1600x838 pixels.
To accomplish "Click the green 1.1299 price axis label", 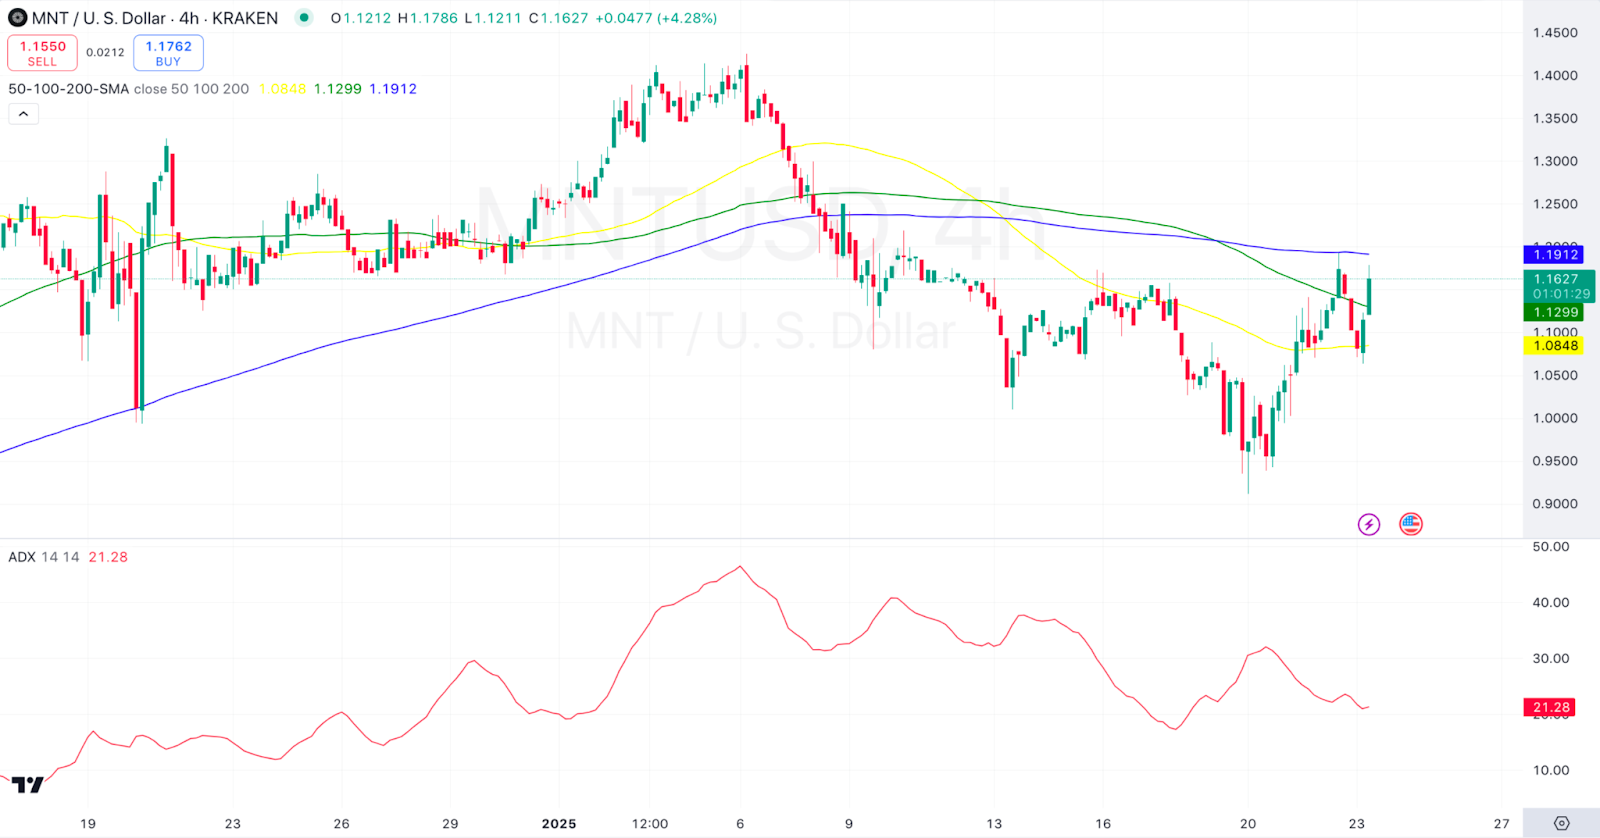I will pos(1553,312).
